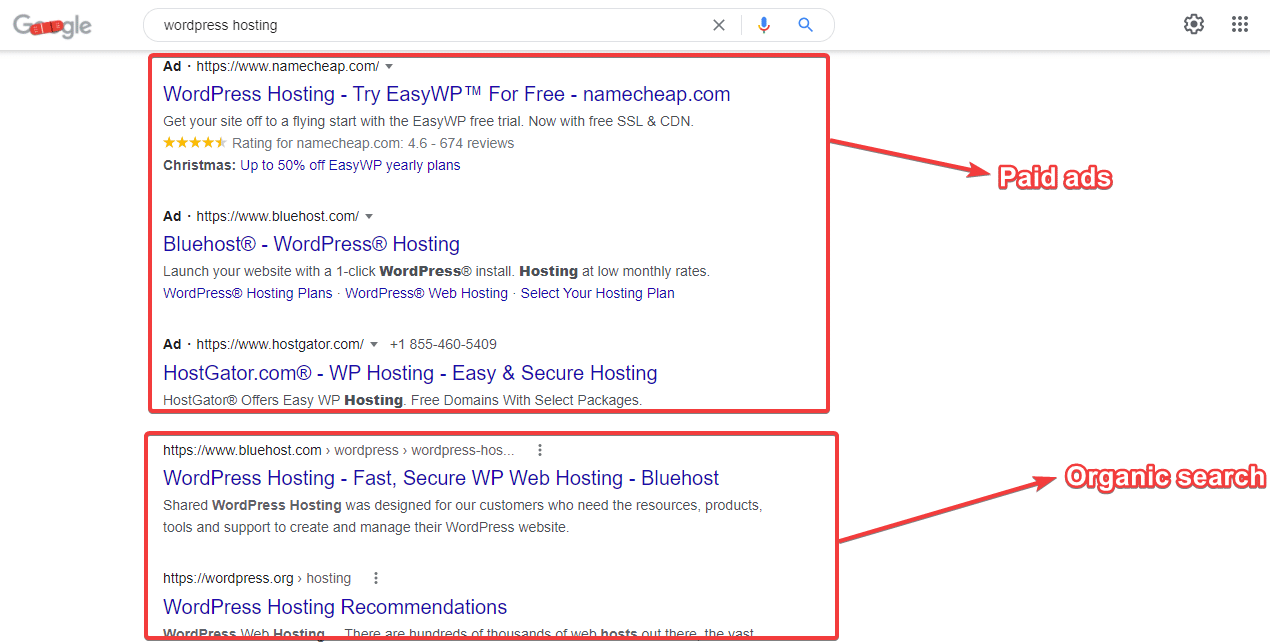This screenshot has height=644, width=1270.
Task: Open Bluehost WordPress Hosting ad title
Action: click(311, 244)
